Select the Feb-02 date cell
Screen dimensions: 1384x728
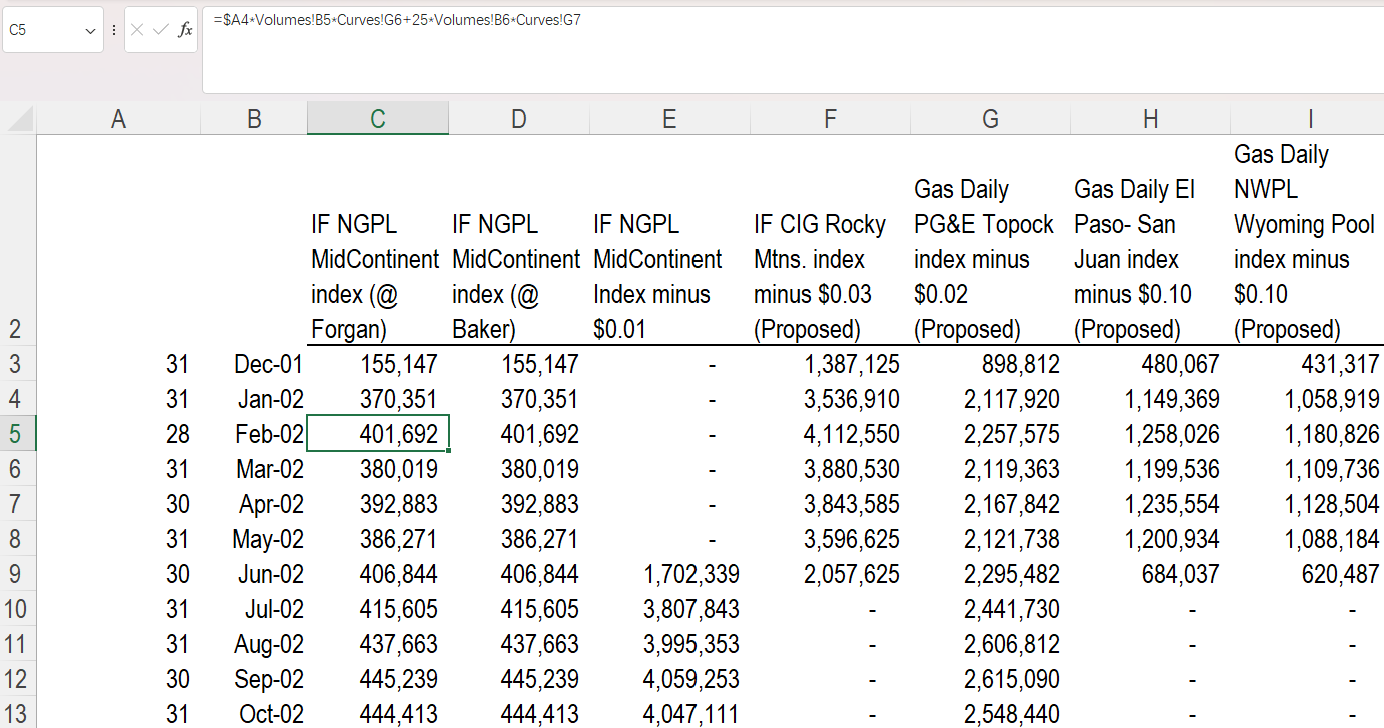click(254, 434)
